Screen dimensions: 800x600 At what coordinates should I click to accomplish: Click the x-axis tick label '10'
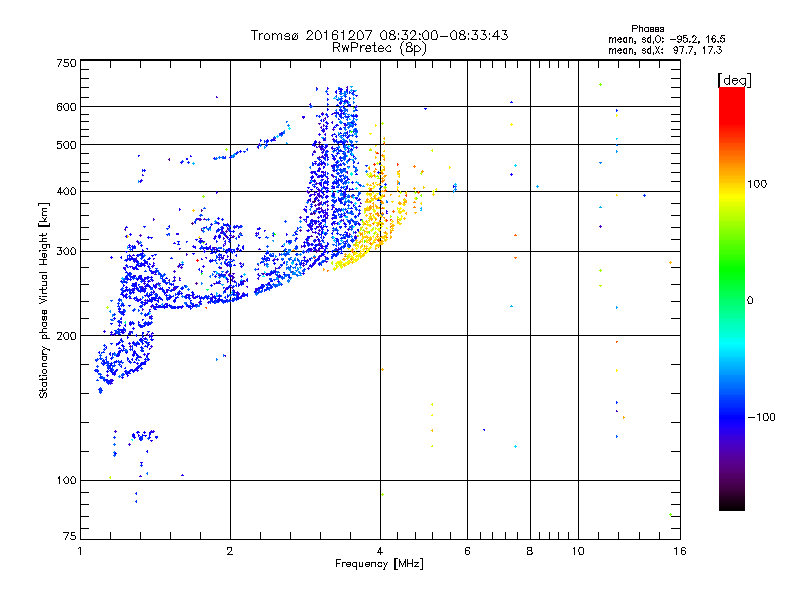pyautogui.click(x=578, y=551)
